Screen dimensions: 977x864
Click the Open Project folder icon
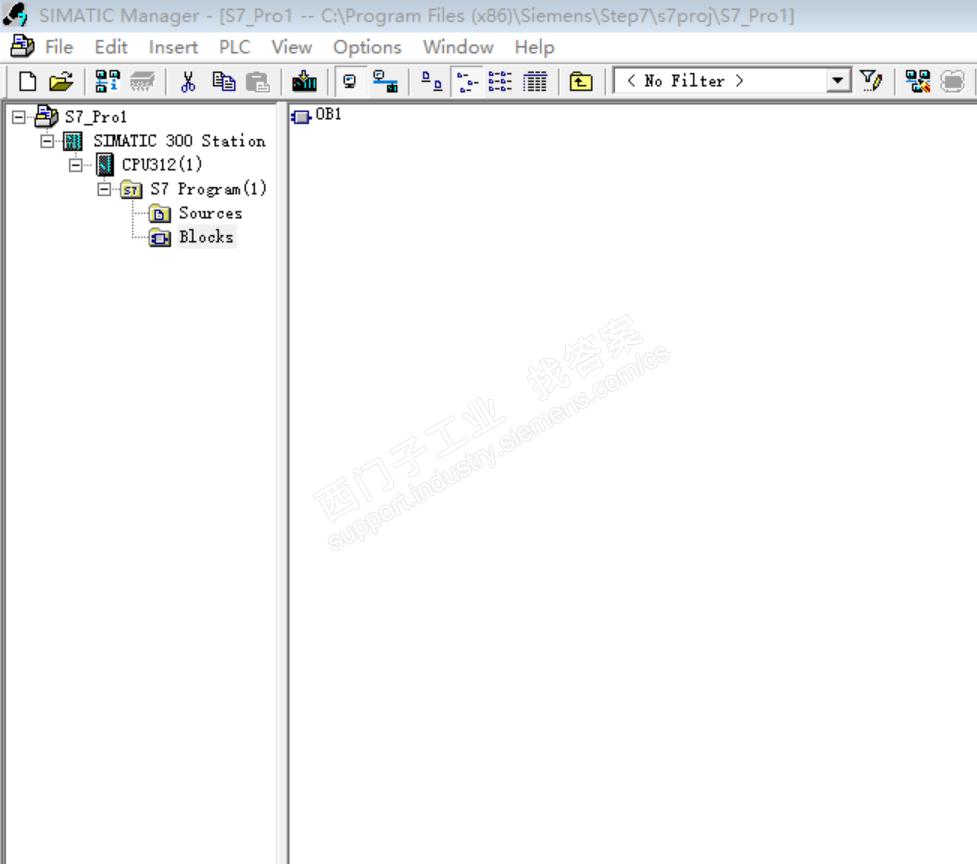[x=61, y=82]
